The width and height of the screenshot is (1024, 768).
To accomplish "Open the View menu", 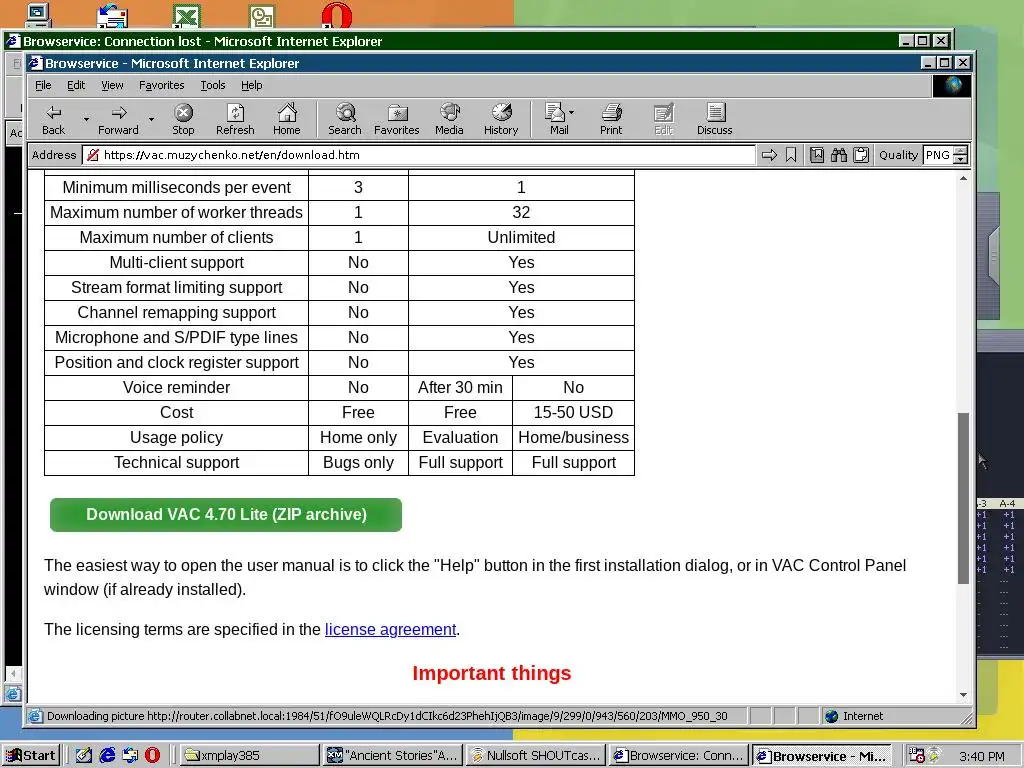I will pyautogui.click(x=112, y=85).
